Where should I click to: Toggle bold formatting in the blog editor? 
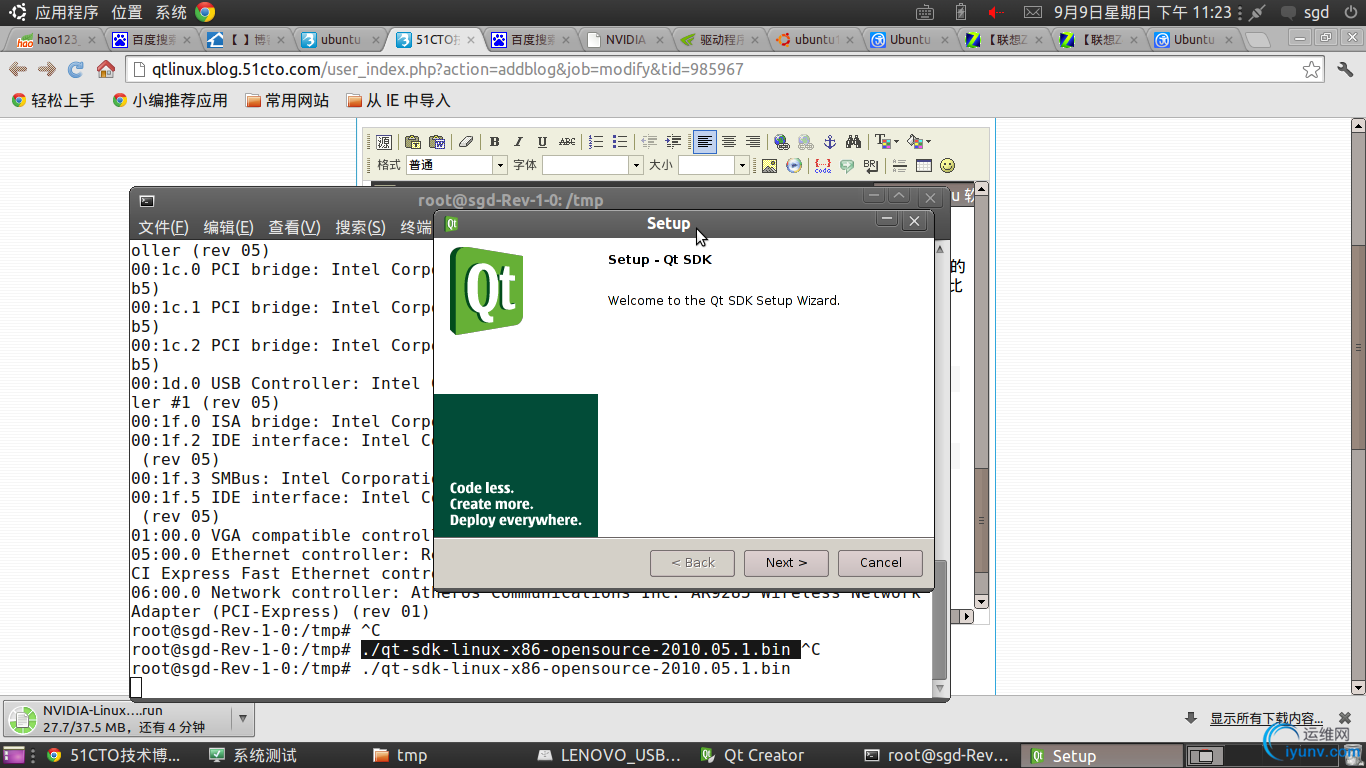point(493,142)
